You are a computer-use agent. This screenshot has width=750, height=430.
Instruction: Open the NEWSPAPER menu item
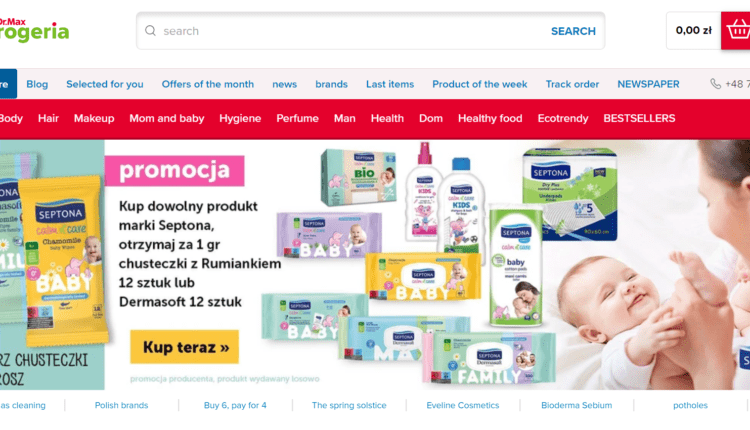coord(648,84)
